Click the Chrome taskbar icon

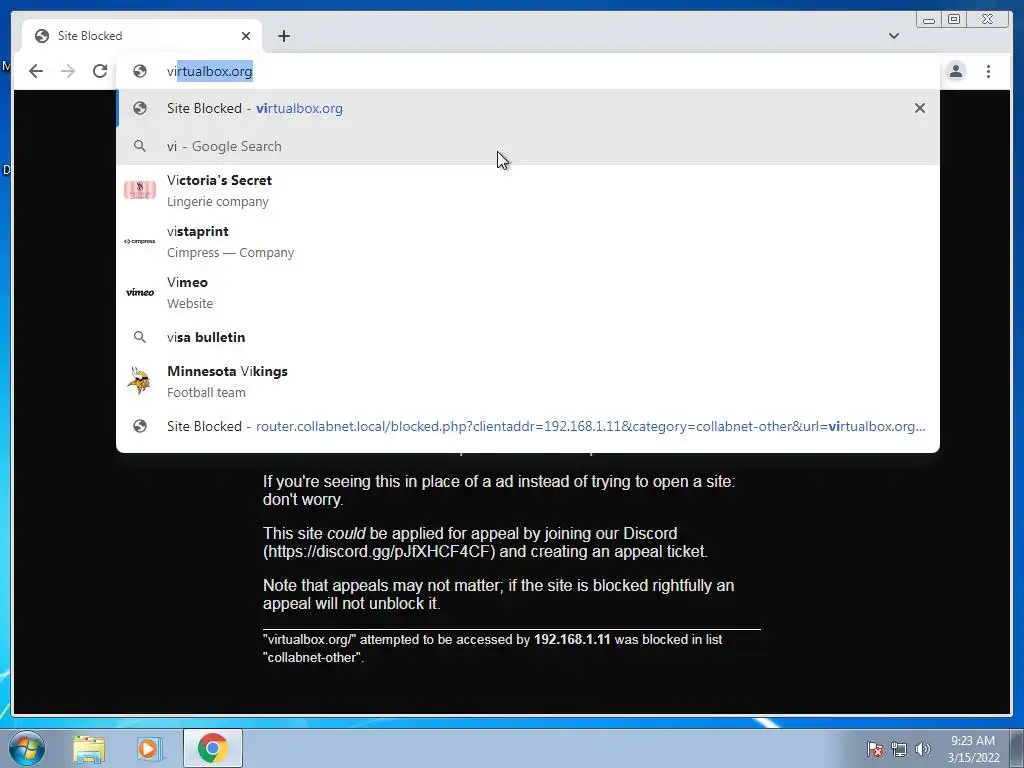click(213, 748)
